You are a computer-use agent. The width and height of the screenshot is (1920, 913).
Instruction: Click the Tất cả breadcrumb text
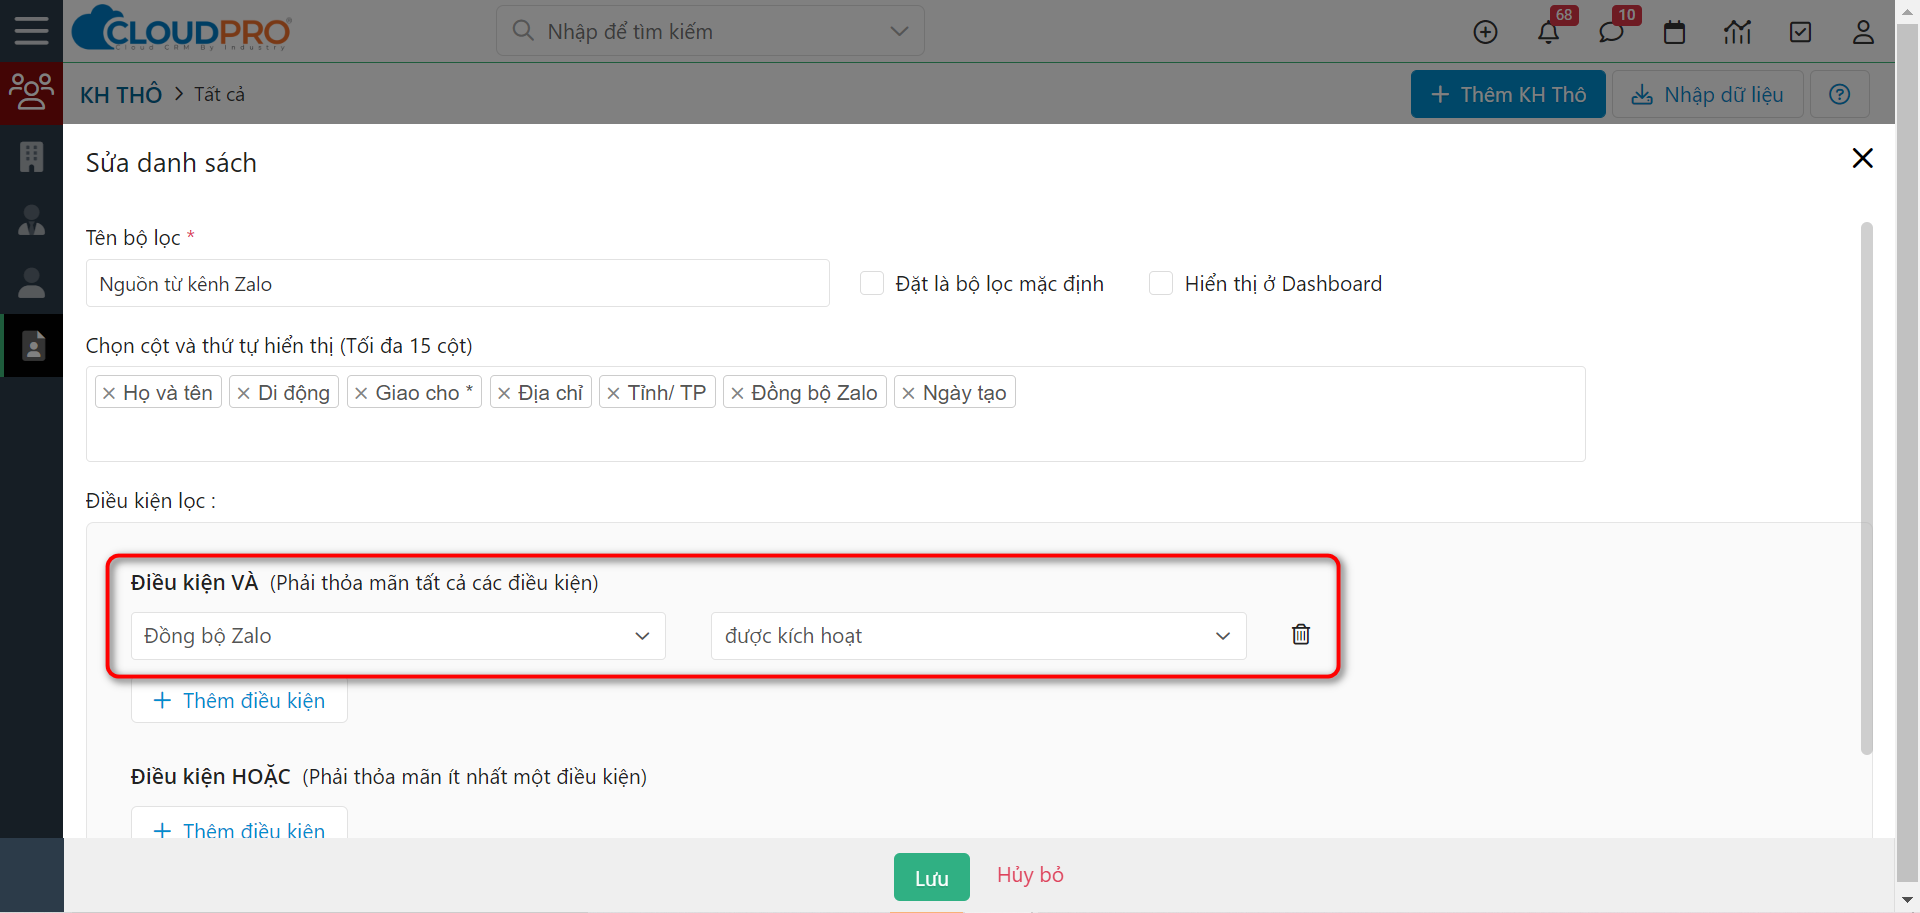coord(219,94)
